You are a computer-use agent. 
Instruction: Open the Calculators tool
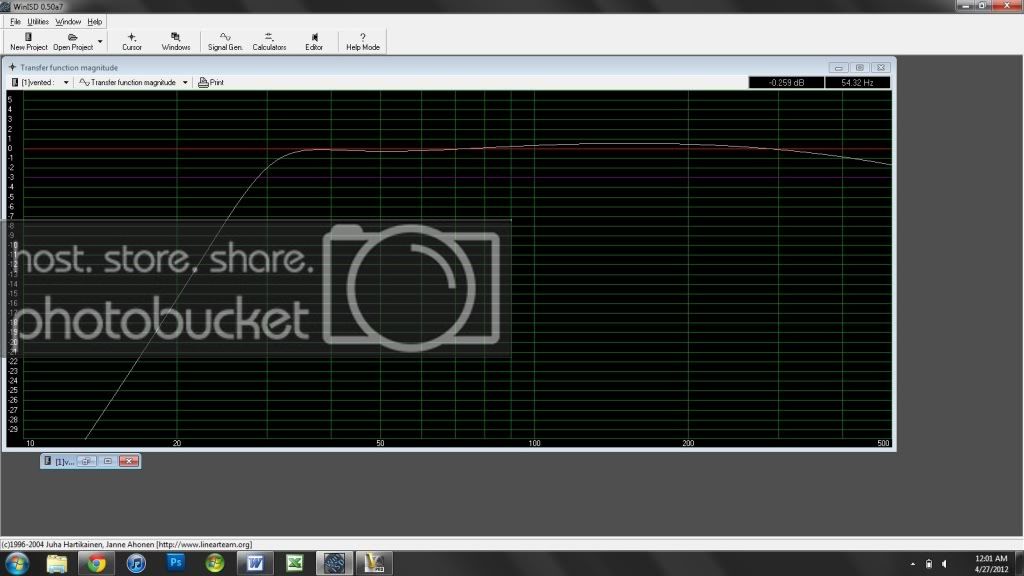[269, 42]
